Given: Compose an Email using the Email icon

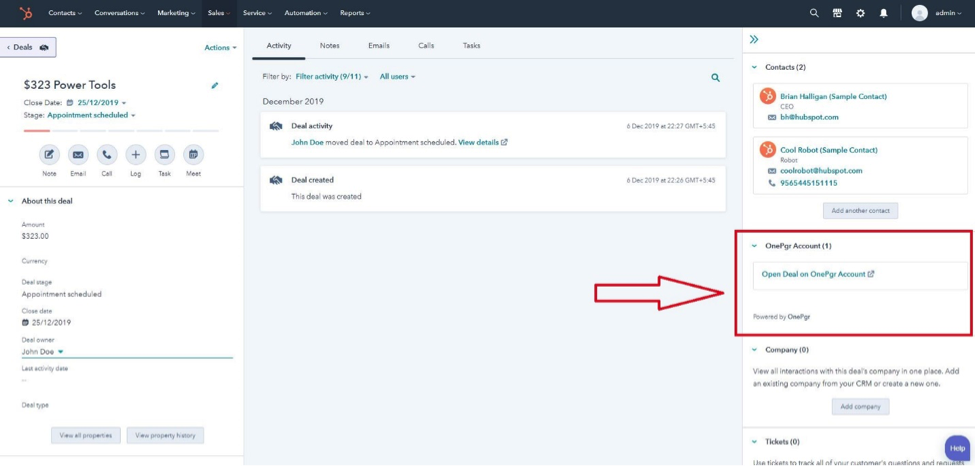Looking at the screenshot, I should coord(78,154).
